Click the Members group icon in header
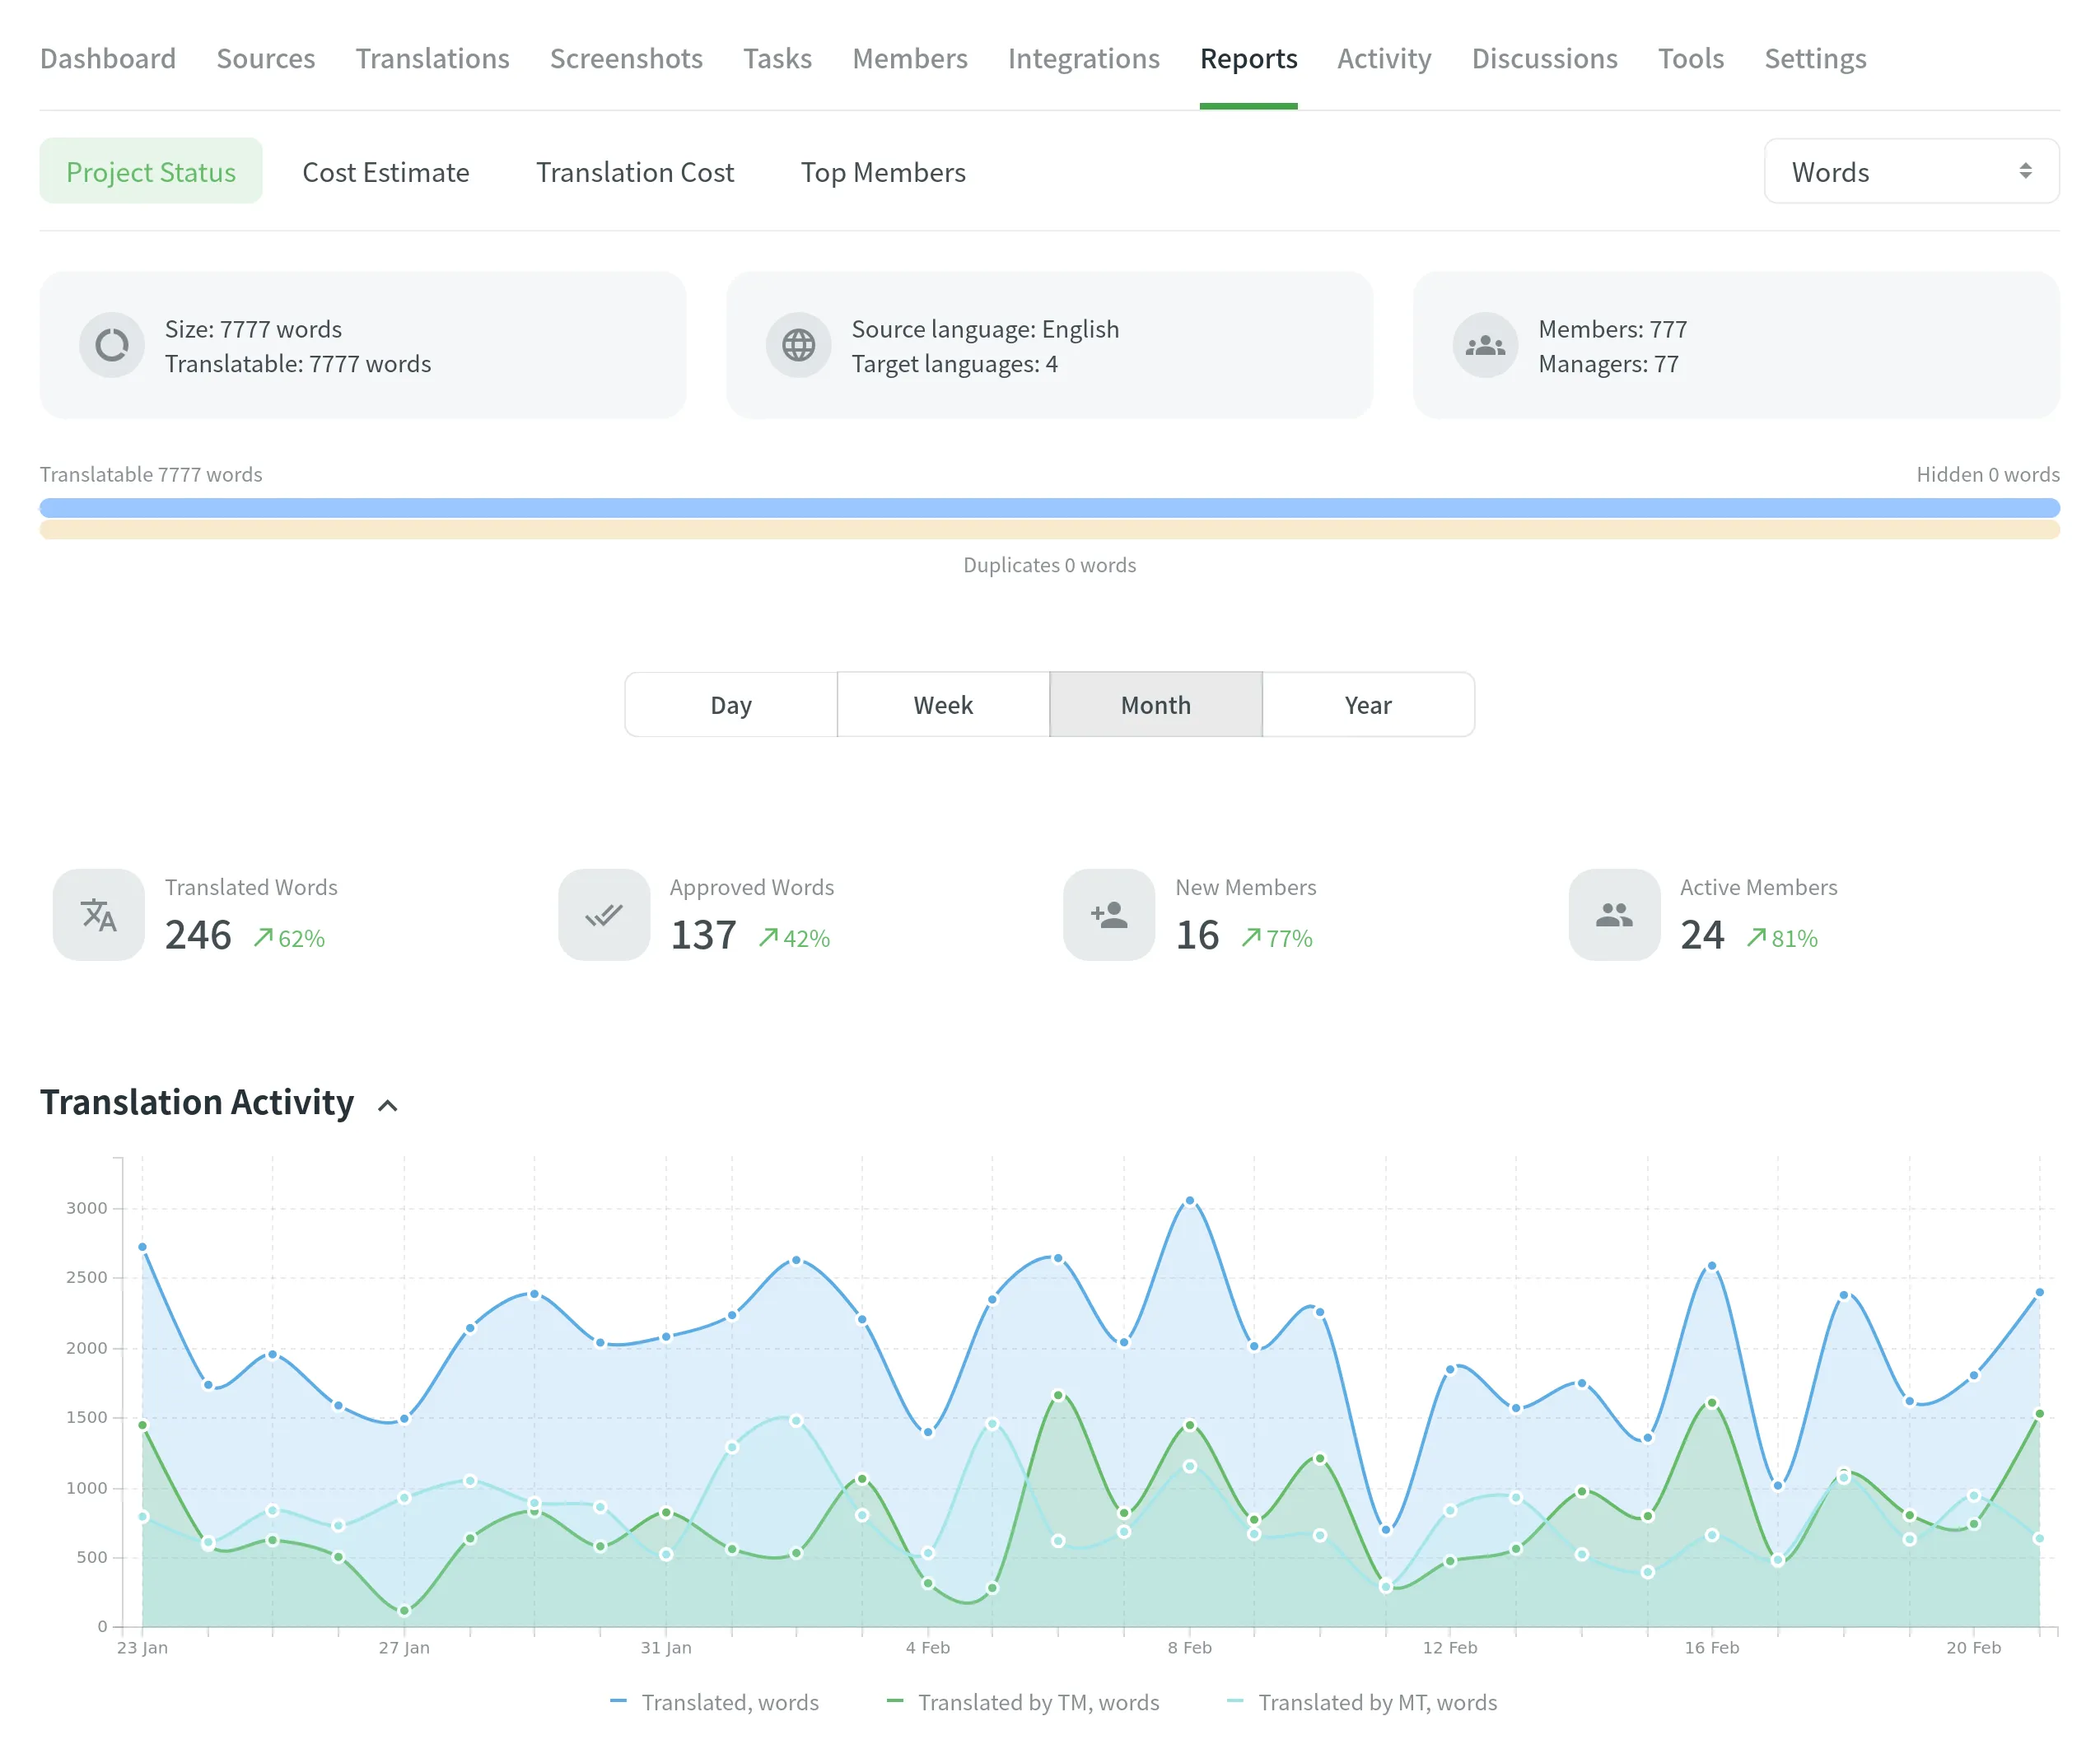2100x1763 pixels. tap(1486, 344)
